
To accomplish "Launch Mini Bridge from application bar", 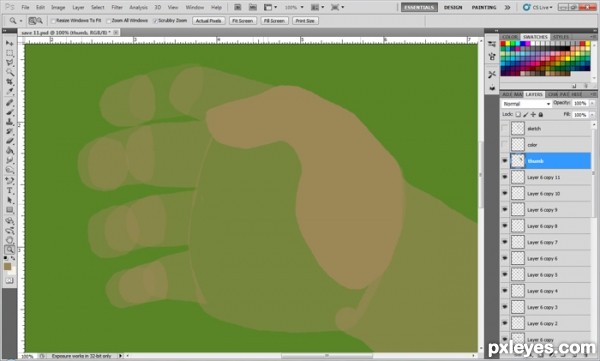I will pyautogui.click(x=253, y=7).
